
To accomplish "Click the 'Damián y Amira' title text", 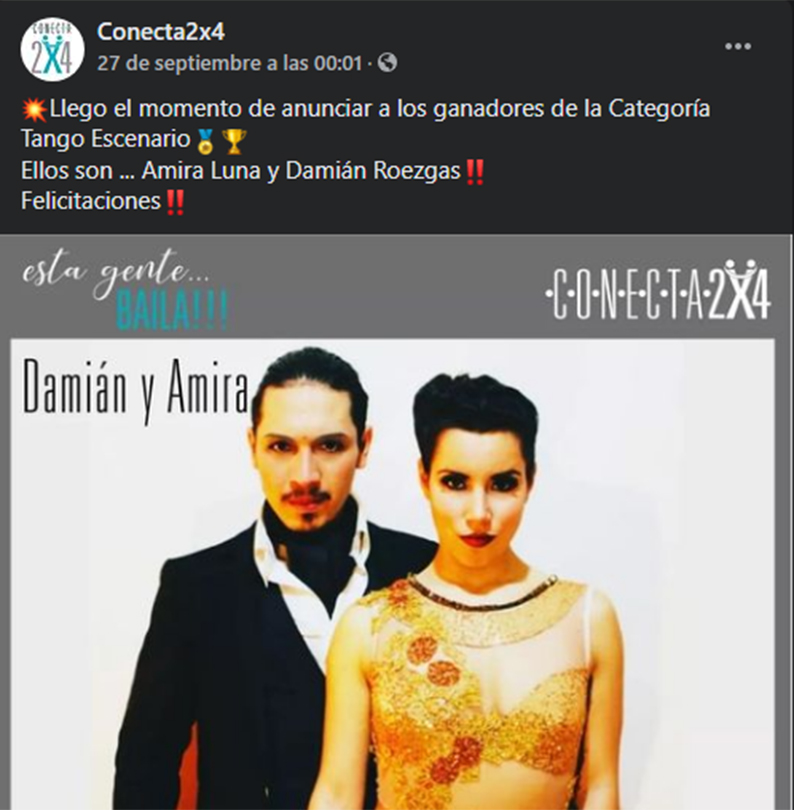I will 136,390.
